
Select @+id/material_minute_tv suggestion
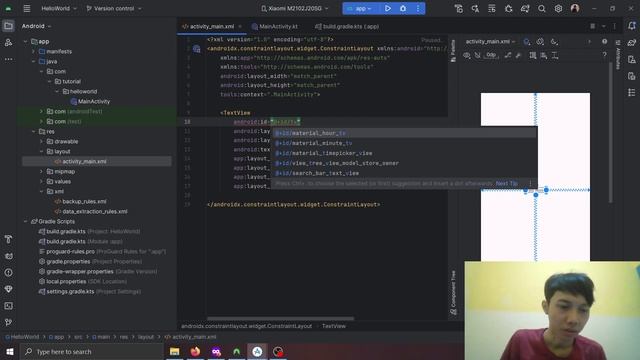(404, 143)
